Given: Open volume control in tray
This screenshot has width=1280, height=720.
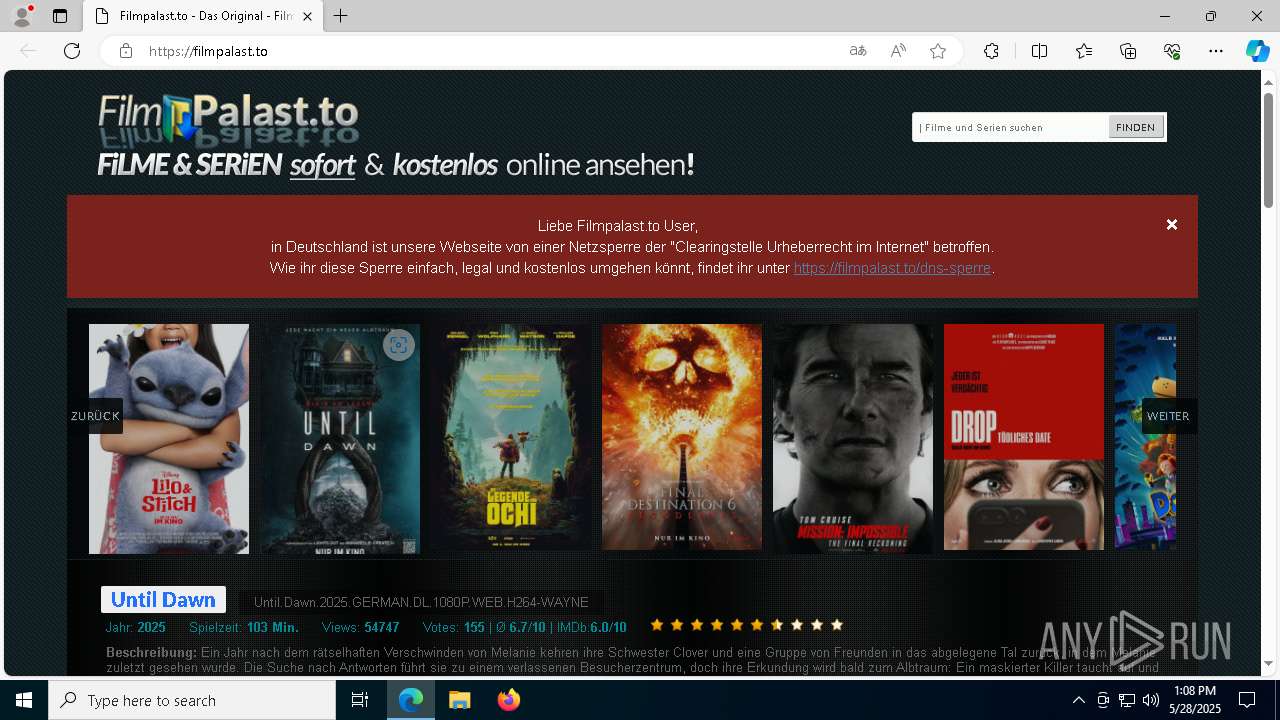Looking at the screenshot, I should click(x=1151, y=700).
